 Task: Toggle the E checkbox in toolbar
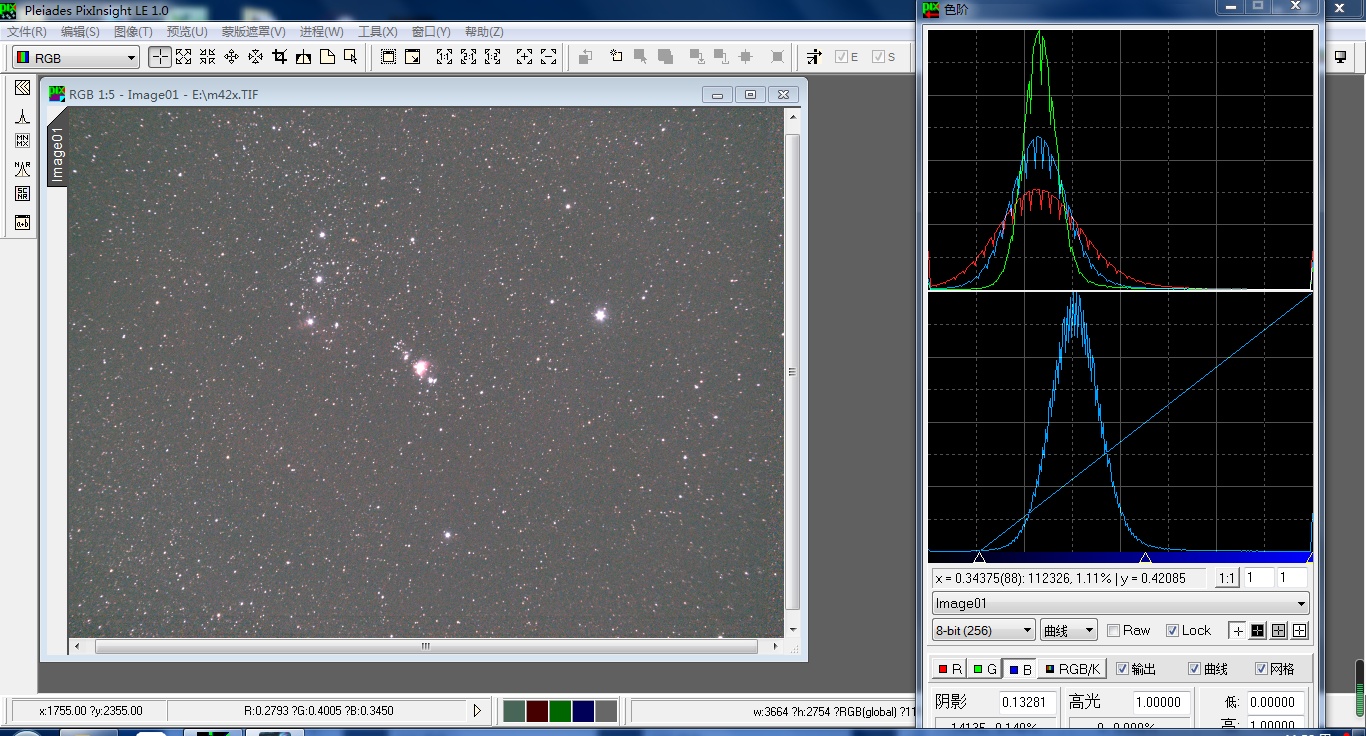tap(841, 57)
